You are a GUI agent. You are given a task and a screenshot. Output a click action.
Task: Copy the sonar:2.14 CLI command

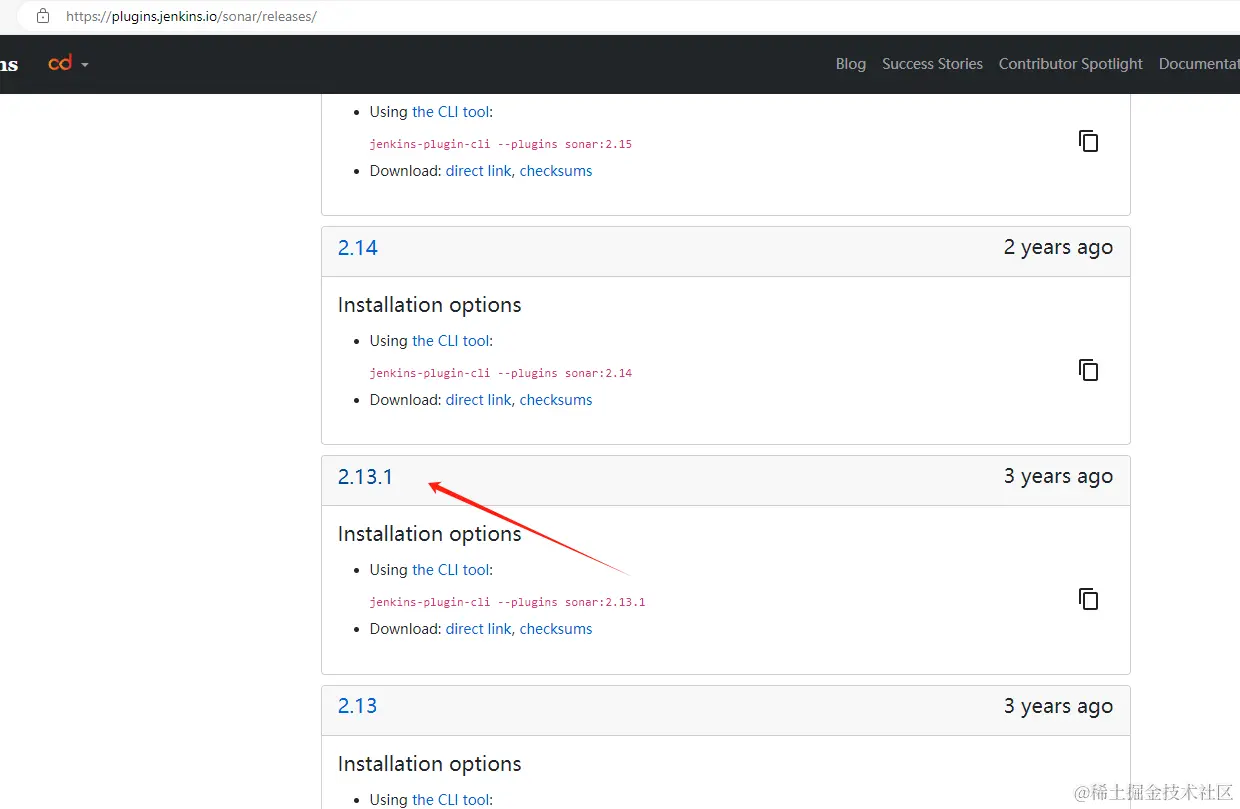pos(1088,370)
